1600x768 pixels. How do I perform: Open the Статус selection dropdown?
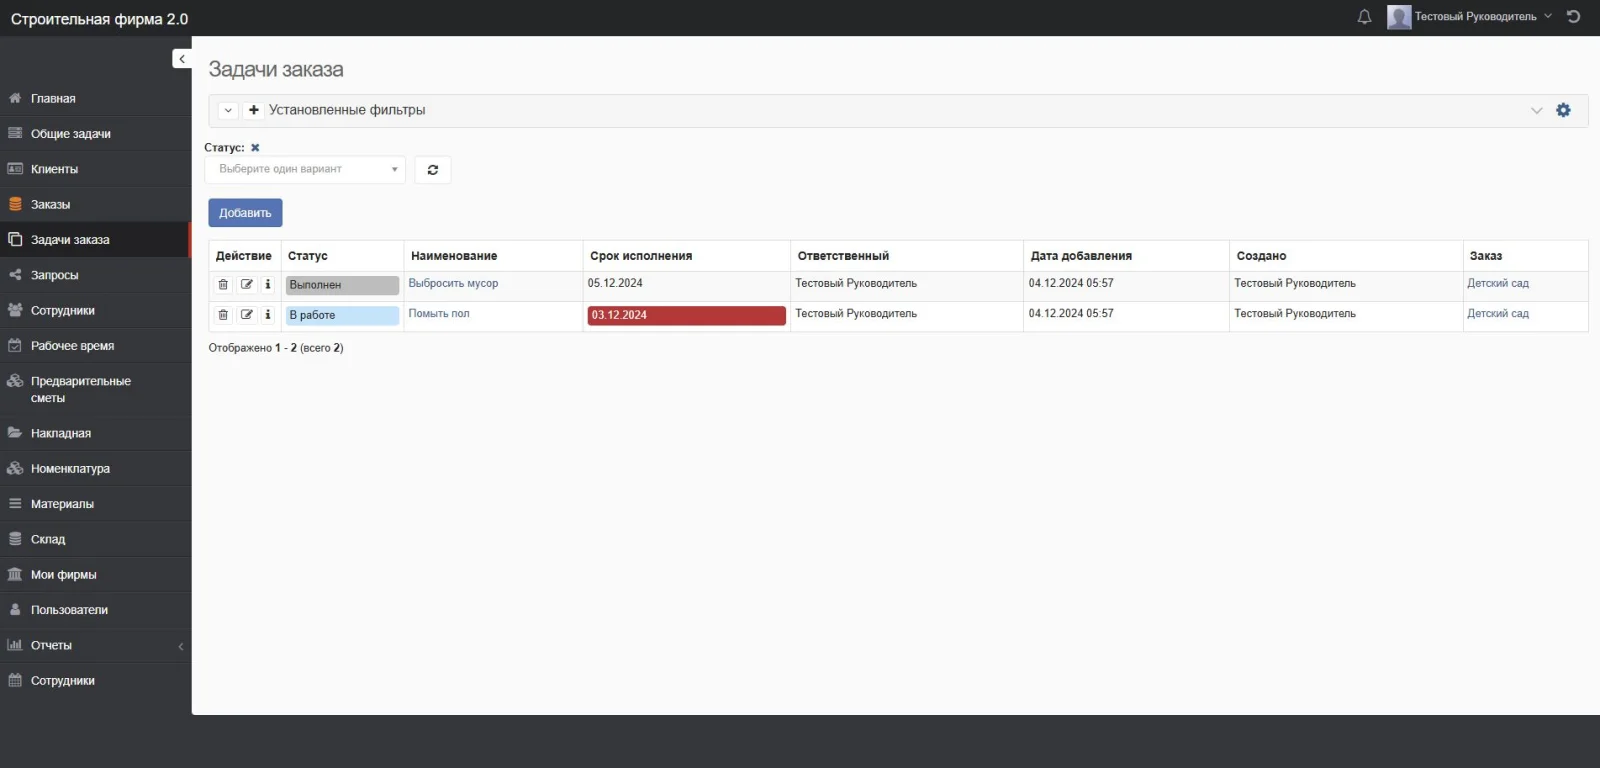pos(304,170)
